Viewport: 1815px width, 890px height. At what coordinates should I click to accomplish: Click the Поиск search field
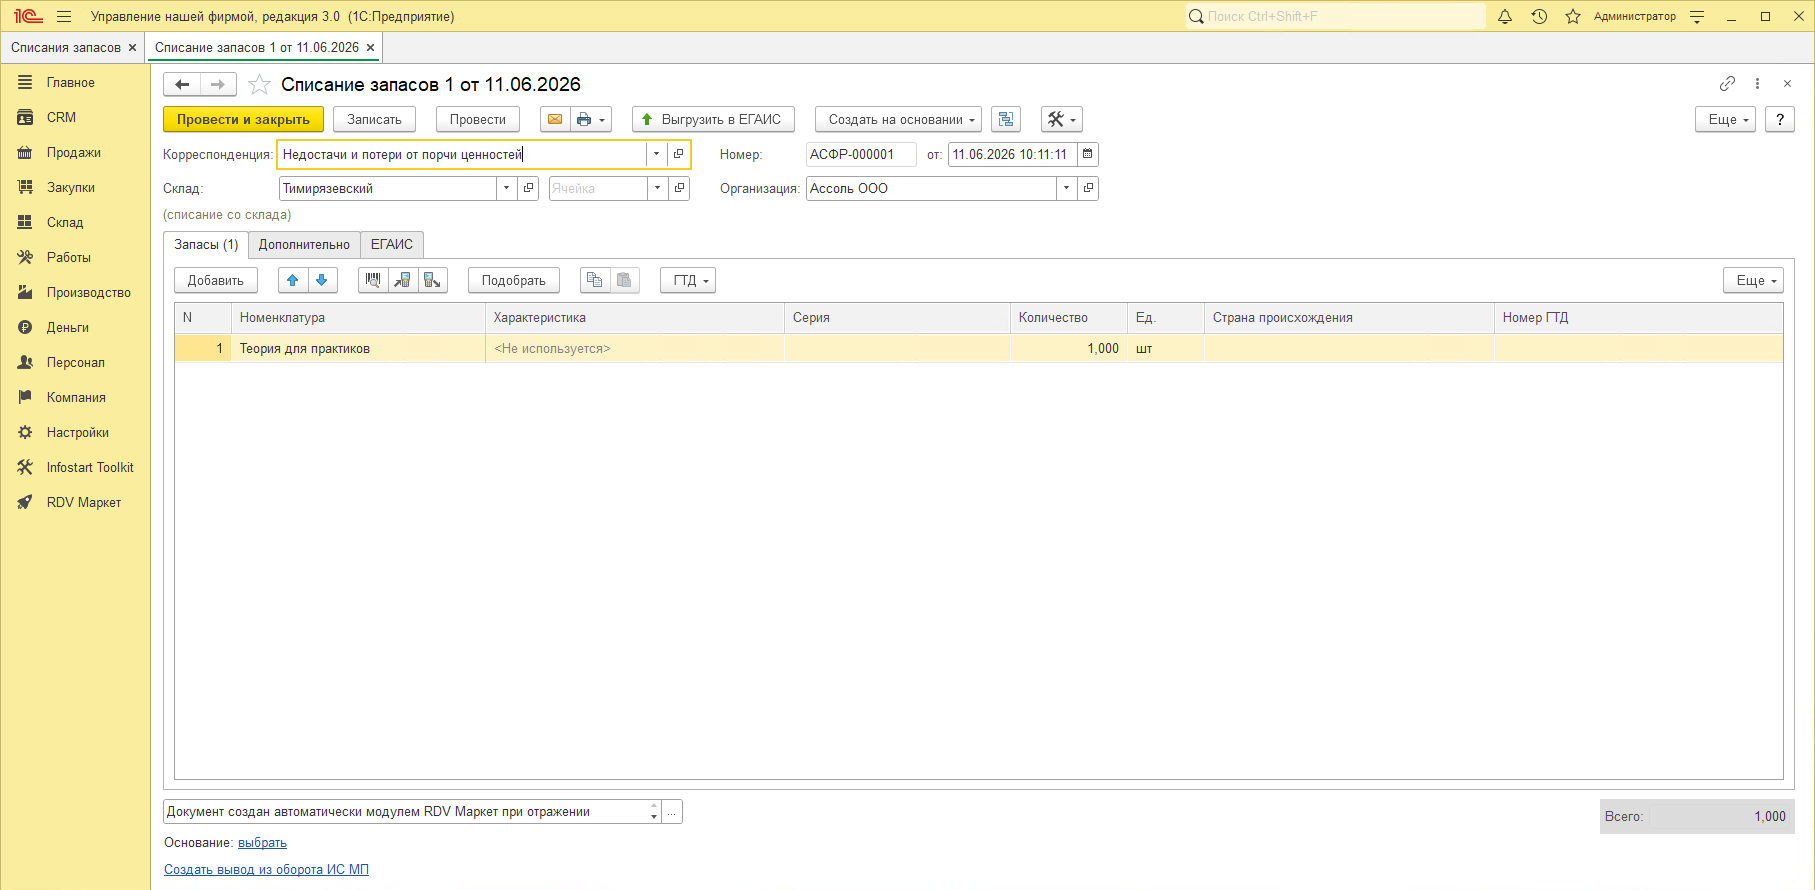click(1335, 16)
